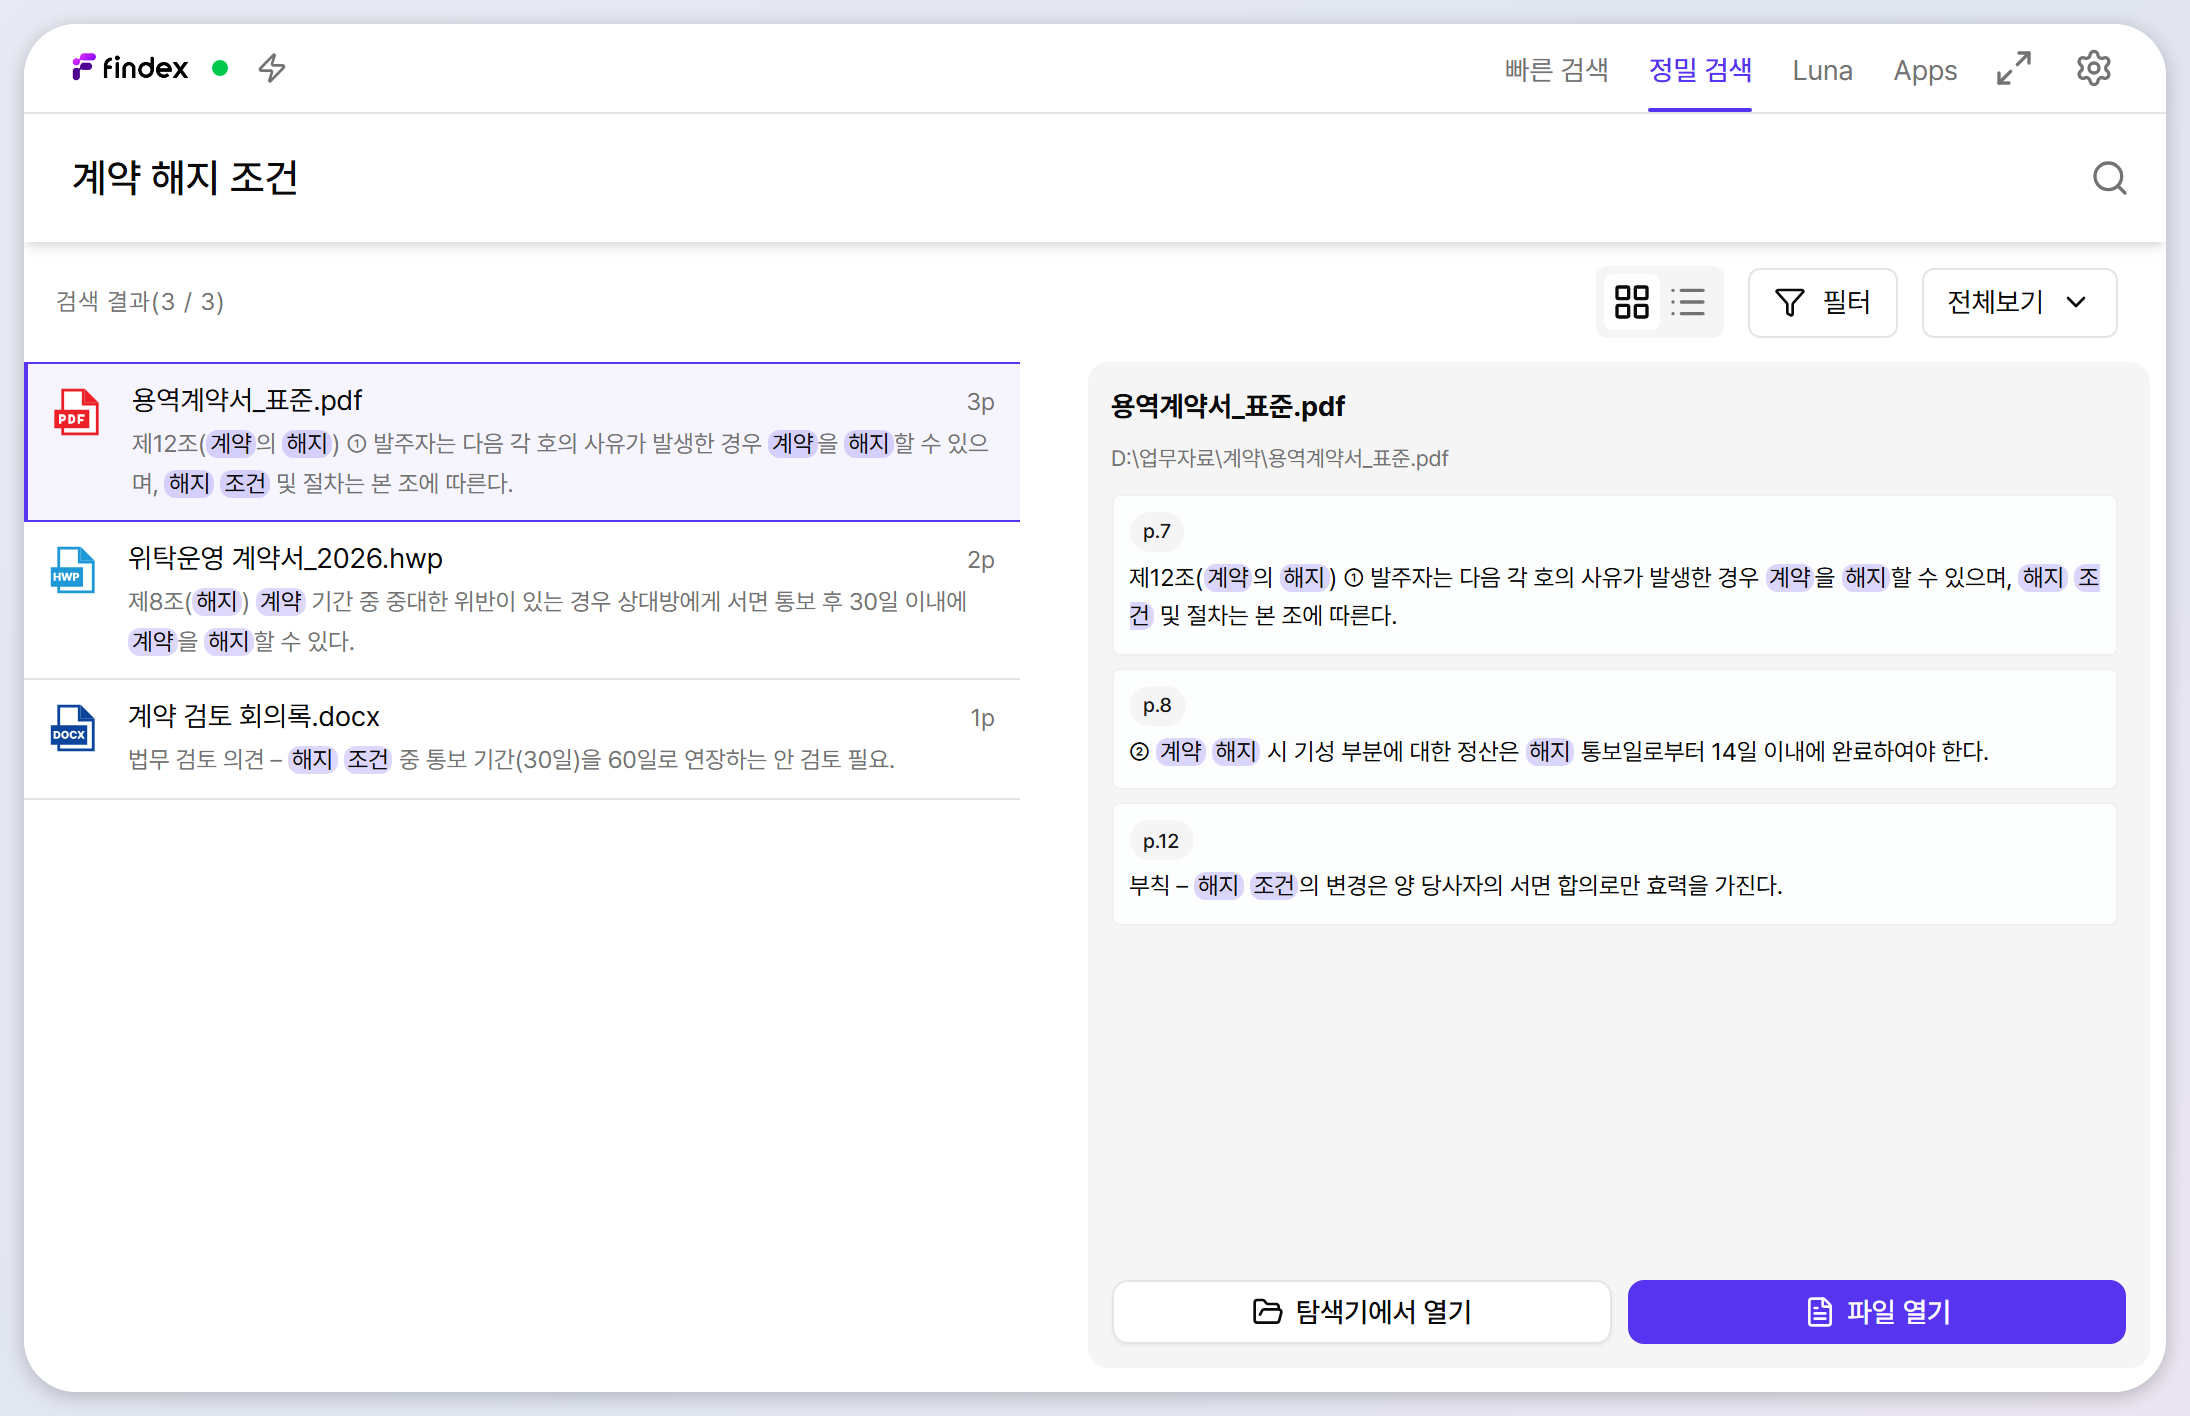Open the Apps tab
This screenshot has height=1416, width=2190.
(x=1926, y=70)
